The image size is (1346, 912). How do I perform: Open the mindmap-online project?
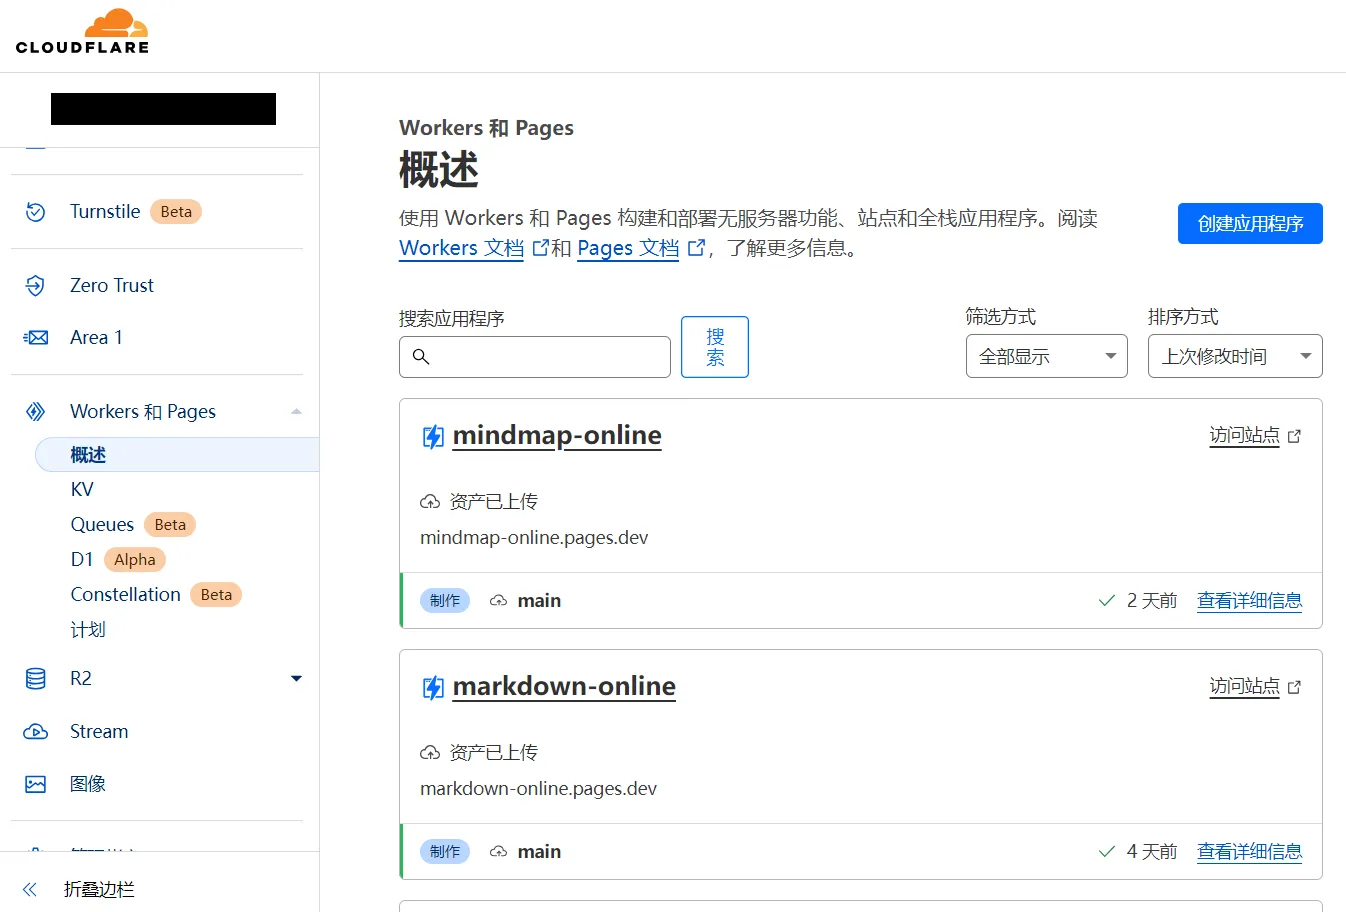click(x=557, y=436)
